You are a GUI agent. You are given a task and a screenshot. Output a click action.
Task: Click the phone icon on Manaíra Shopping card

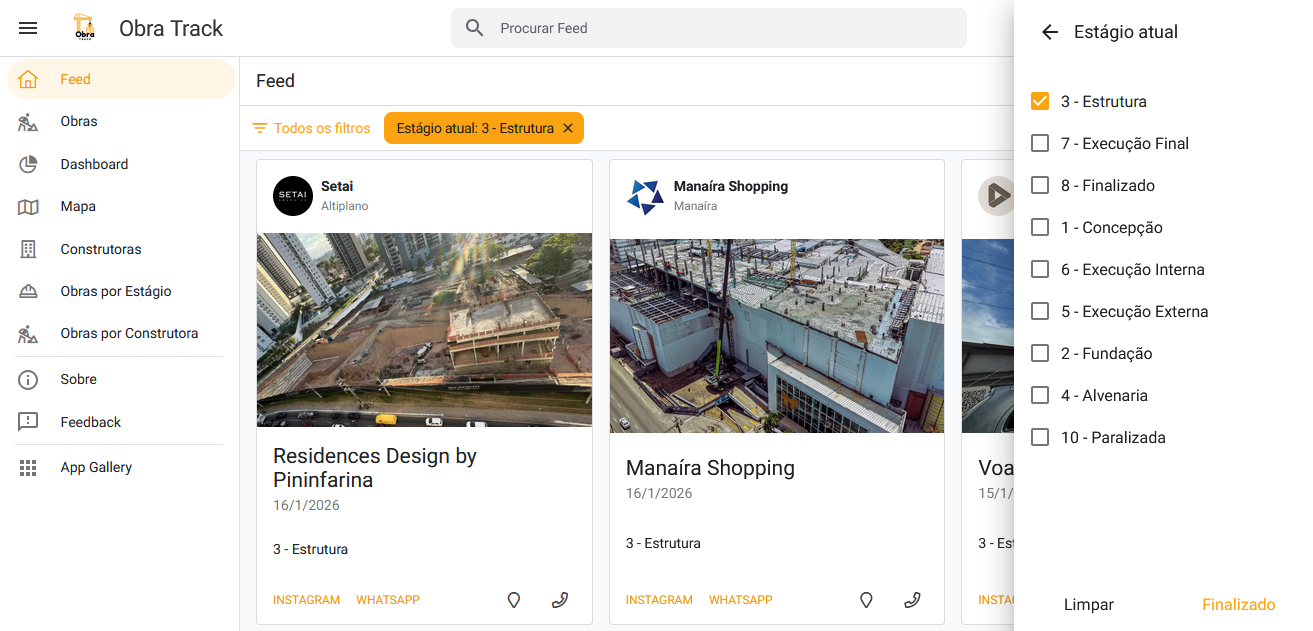(x=912, y=599)
